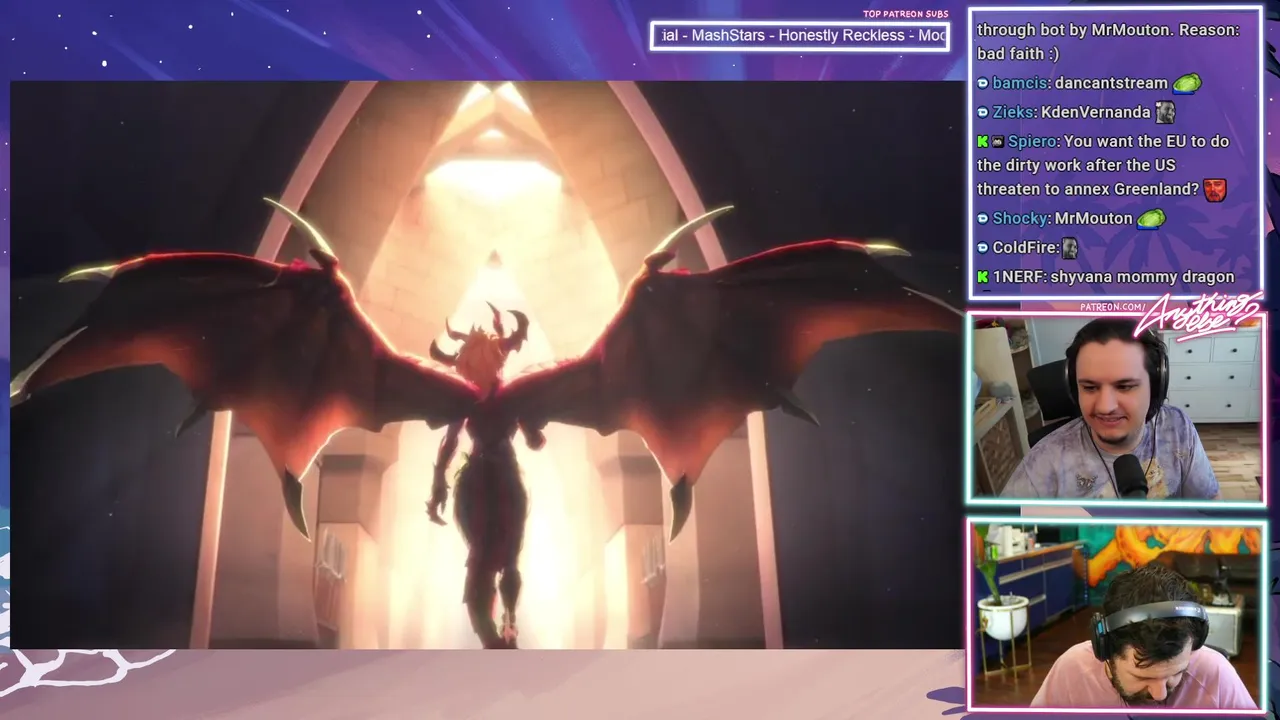Open chat user Spiero
This screenshot has width=1280, height=720.
(x=1031, y=142)
